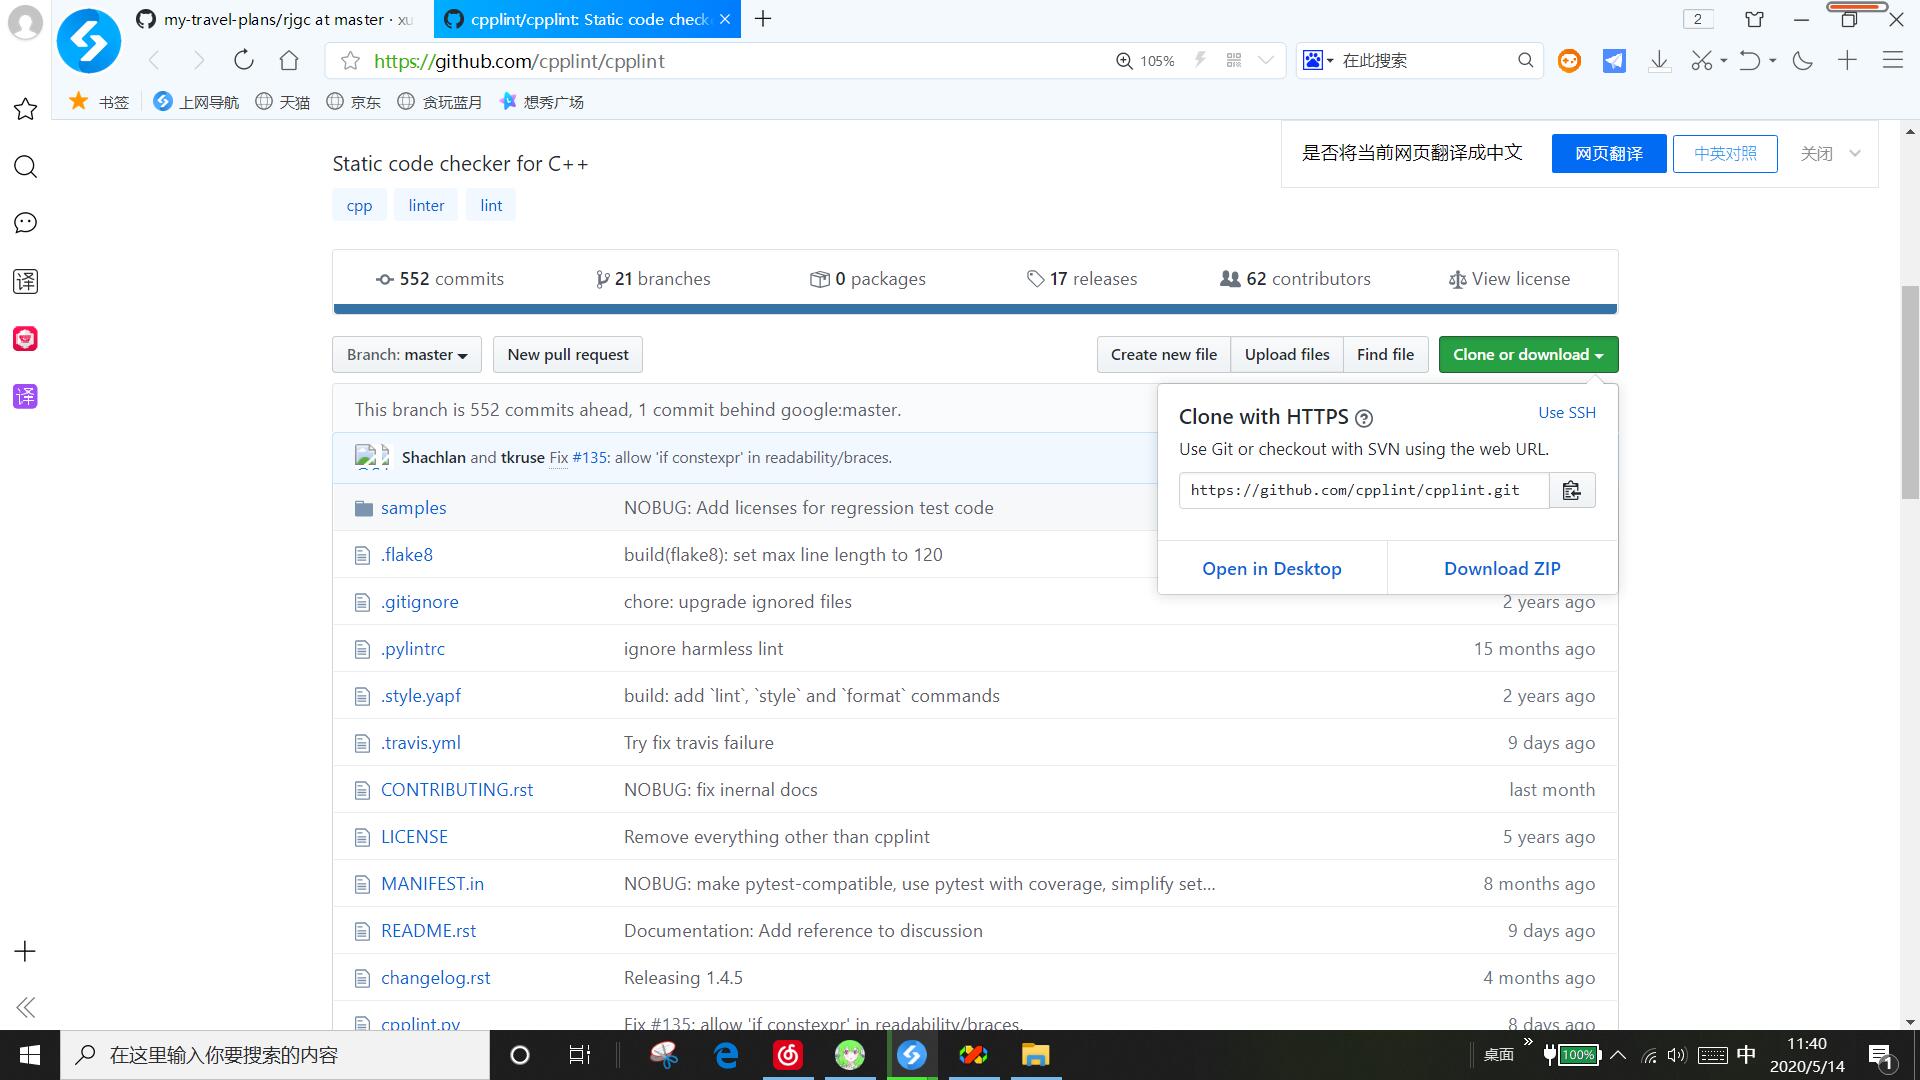
Task: Switch clone method via Use SSH
Action: (x=1566, y=412)
